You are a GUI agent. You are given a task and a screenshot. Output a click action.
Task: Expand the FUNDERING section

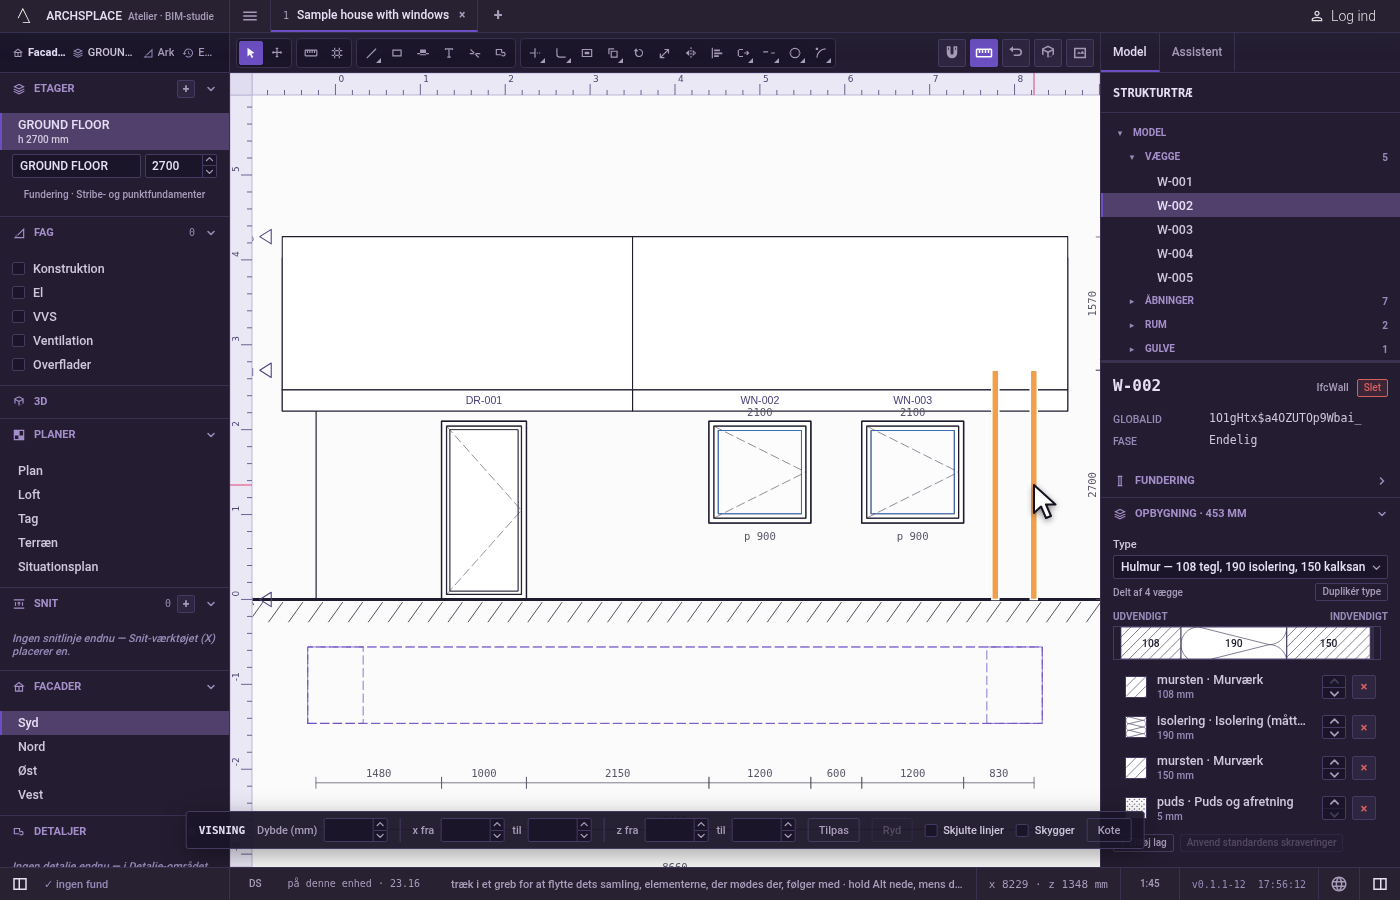(x=1250, y=481)
